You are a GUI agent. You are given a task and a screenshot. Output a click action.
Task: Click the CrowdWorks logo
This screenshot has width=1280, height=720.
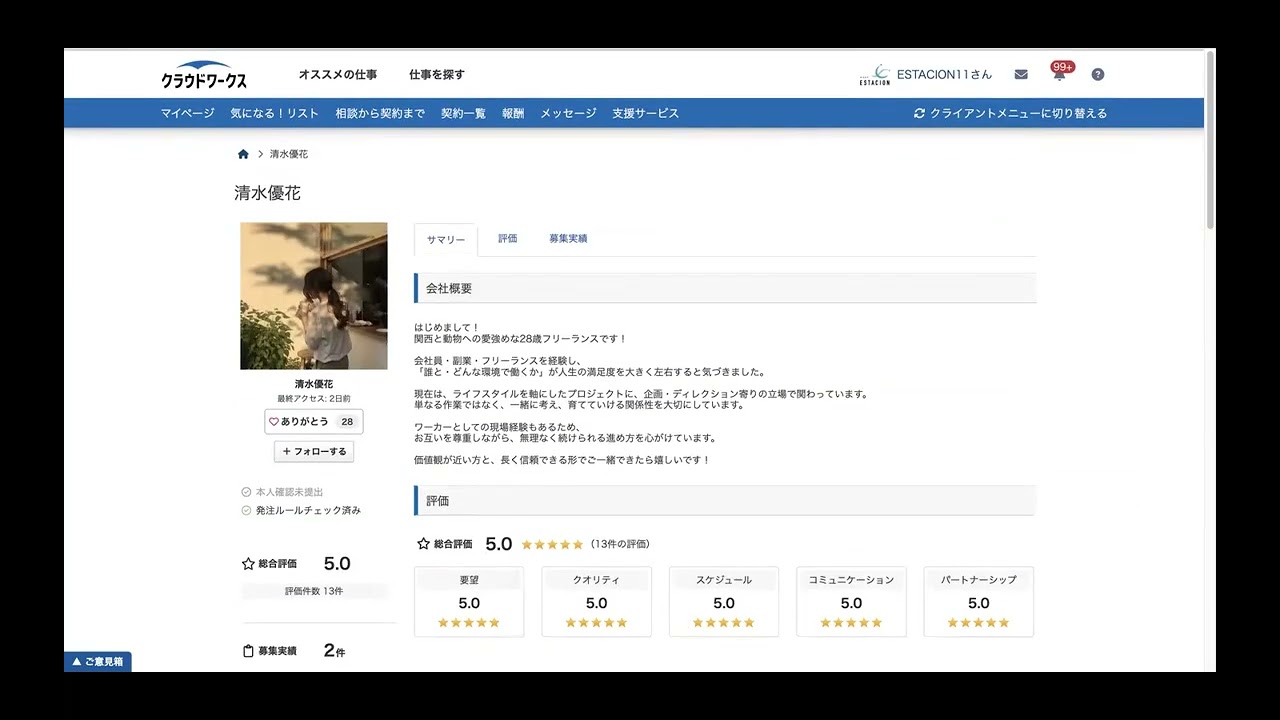coord(204,75)
